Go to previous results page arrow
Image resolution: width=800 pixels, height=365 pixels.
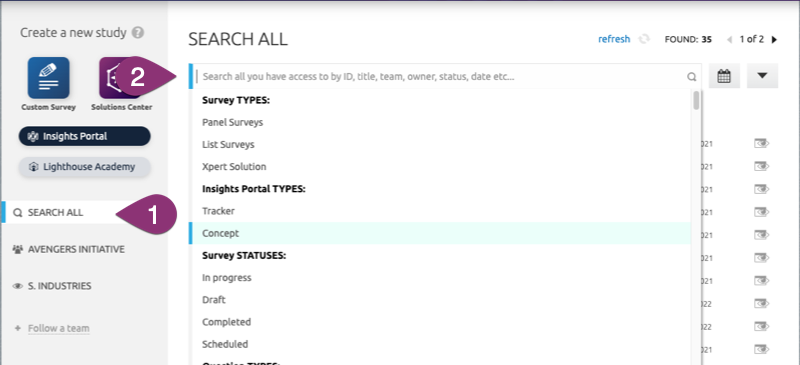pyautogui.click(x=730, y=39)
